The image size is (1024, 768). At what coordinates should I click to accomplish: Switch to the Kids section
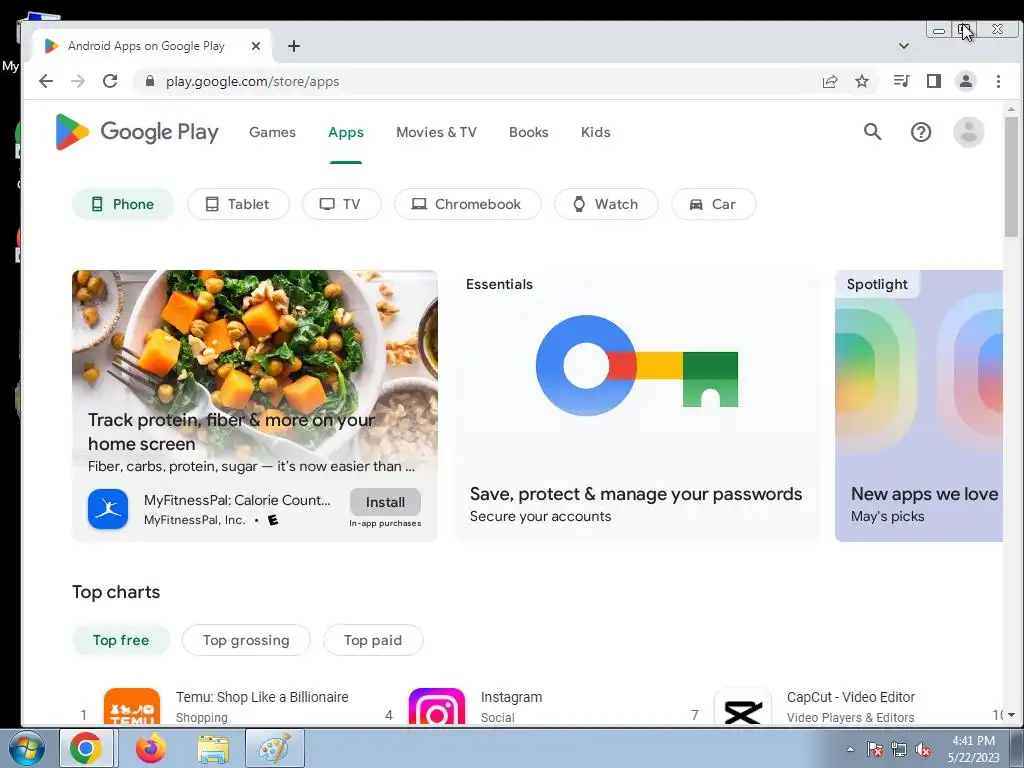pos(596,132)
